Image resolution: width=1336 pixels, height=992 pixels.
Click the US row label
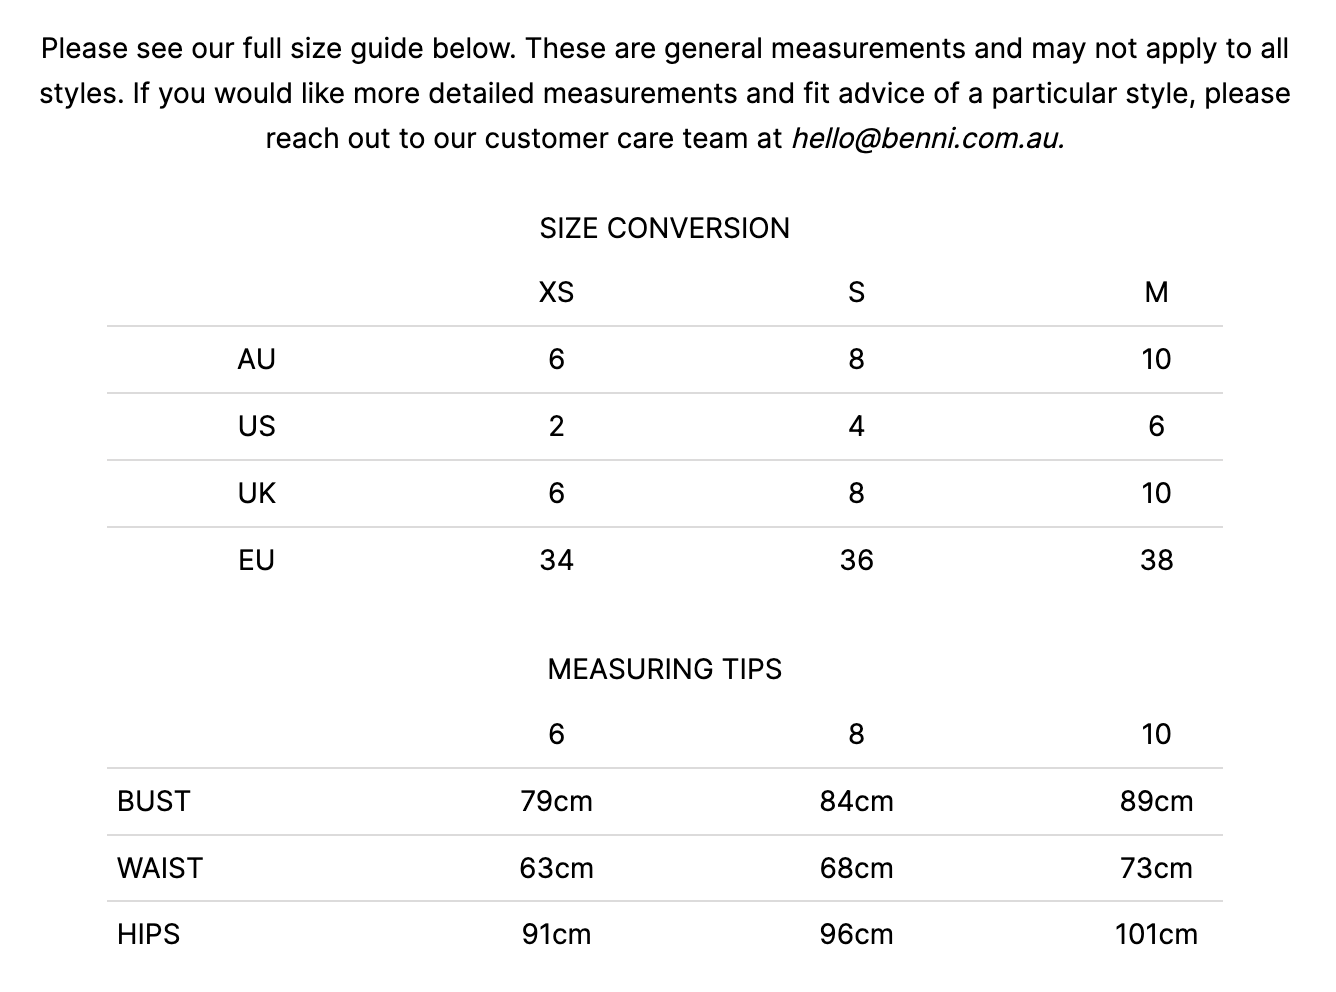pos(256,426)
